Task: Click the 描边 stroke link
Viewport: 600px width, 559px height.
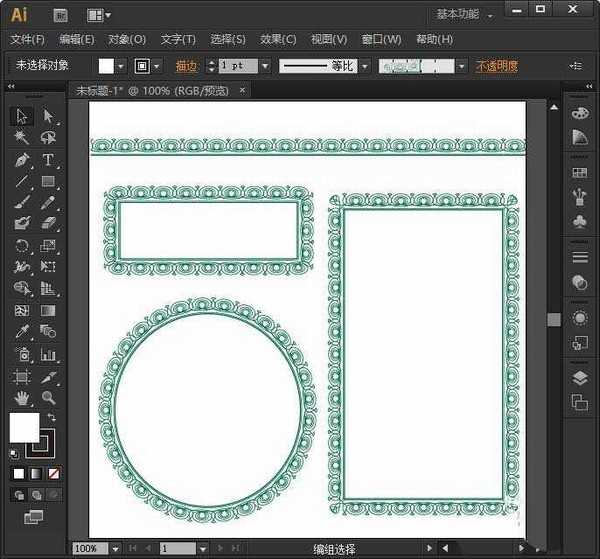Action: [x=186, y=66]
